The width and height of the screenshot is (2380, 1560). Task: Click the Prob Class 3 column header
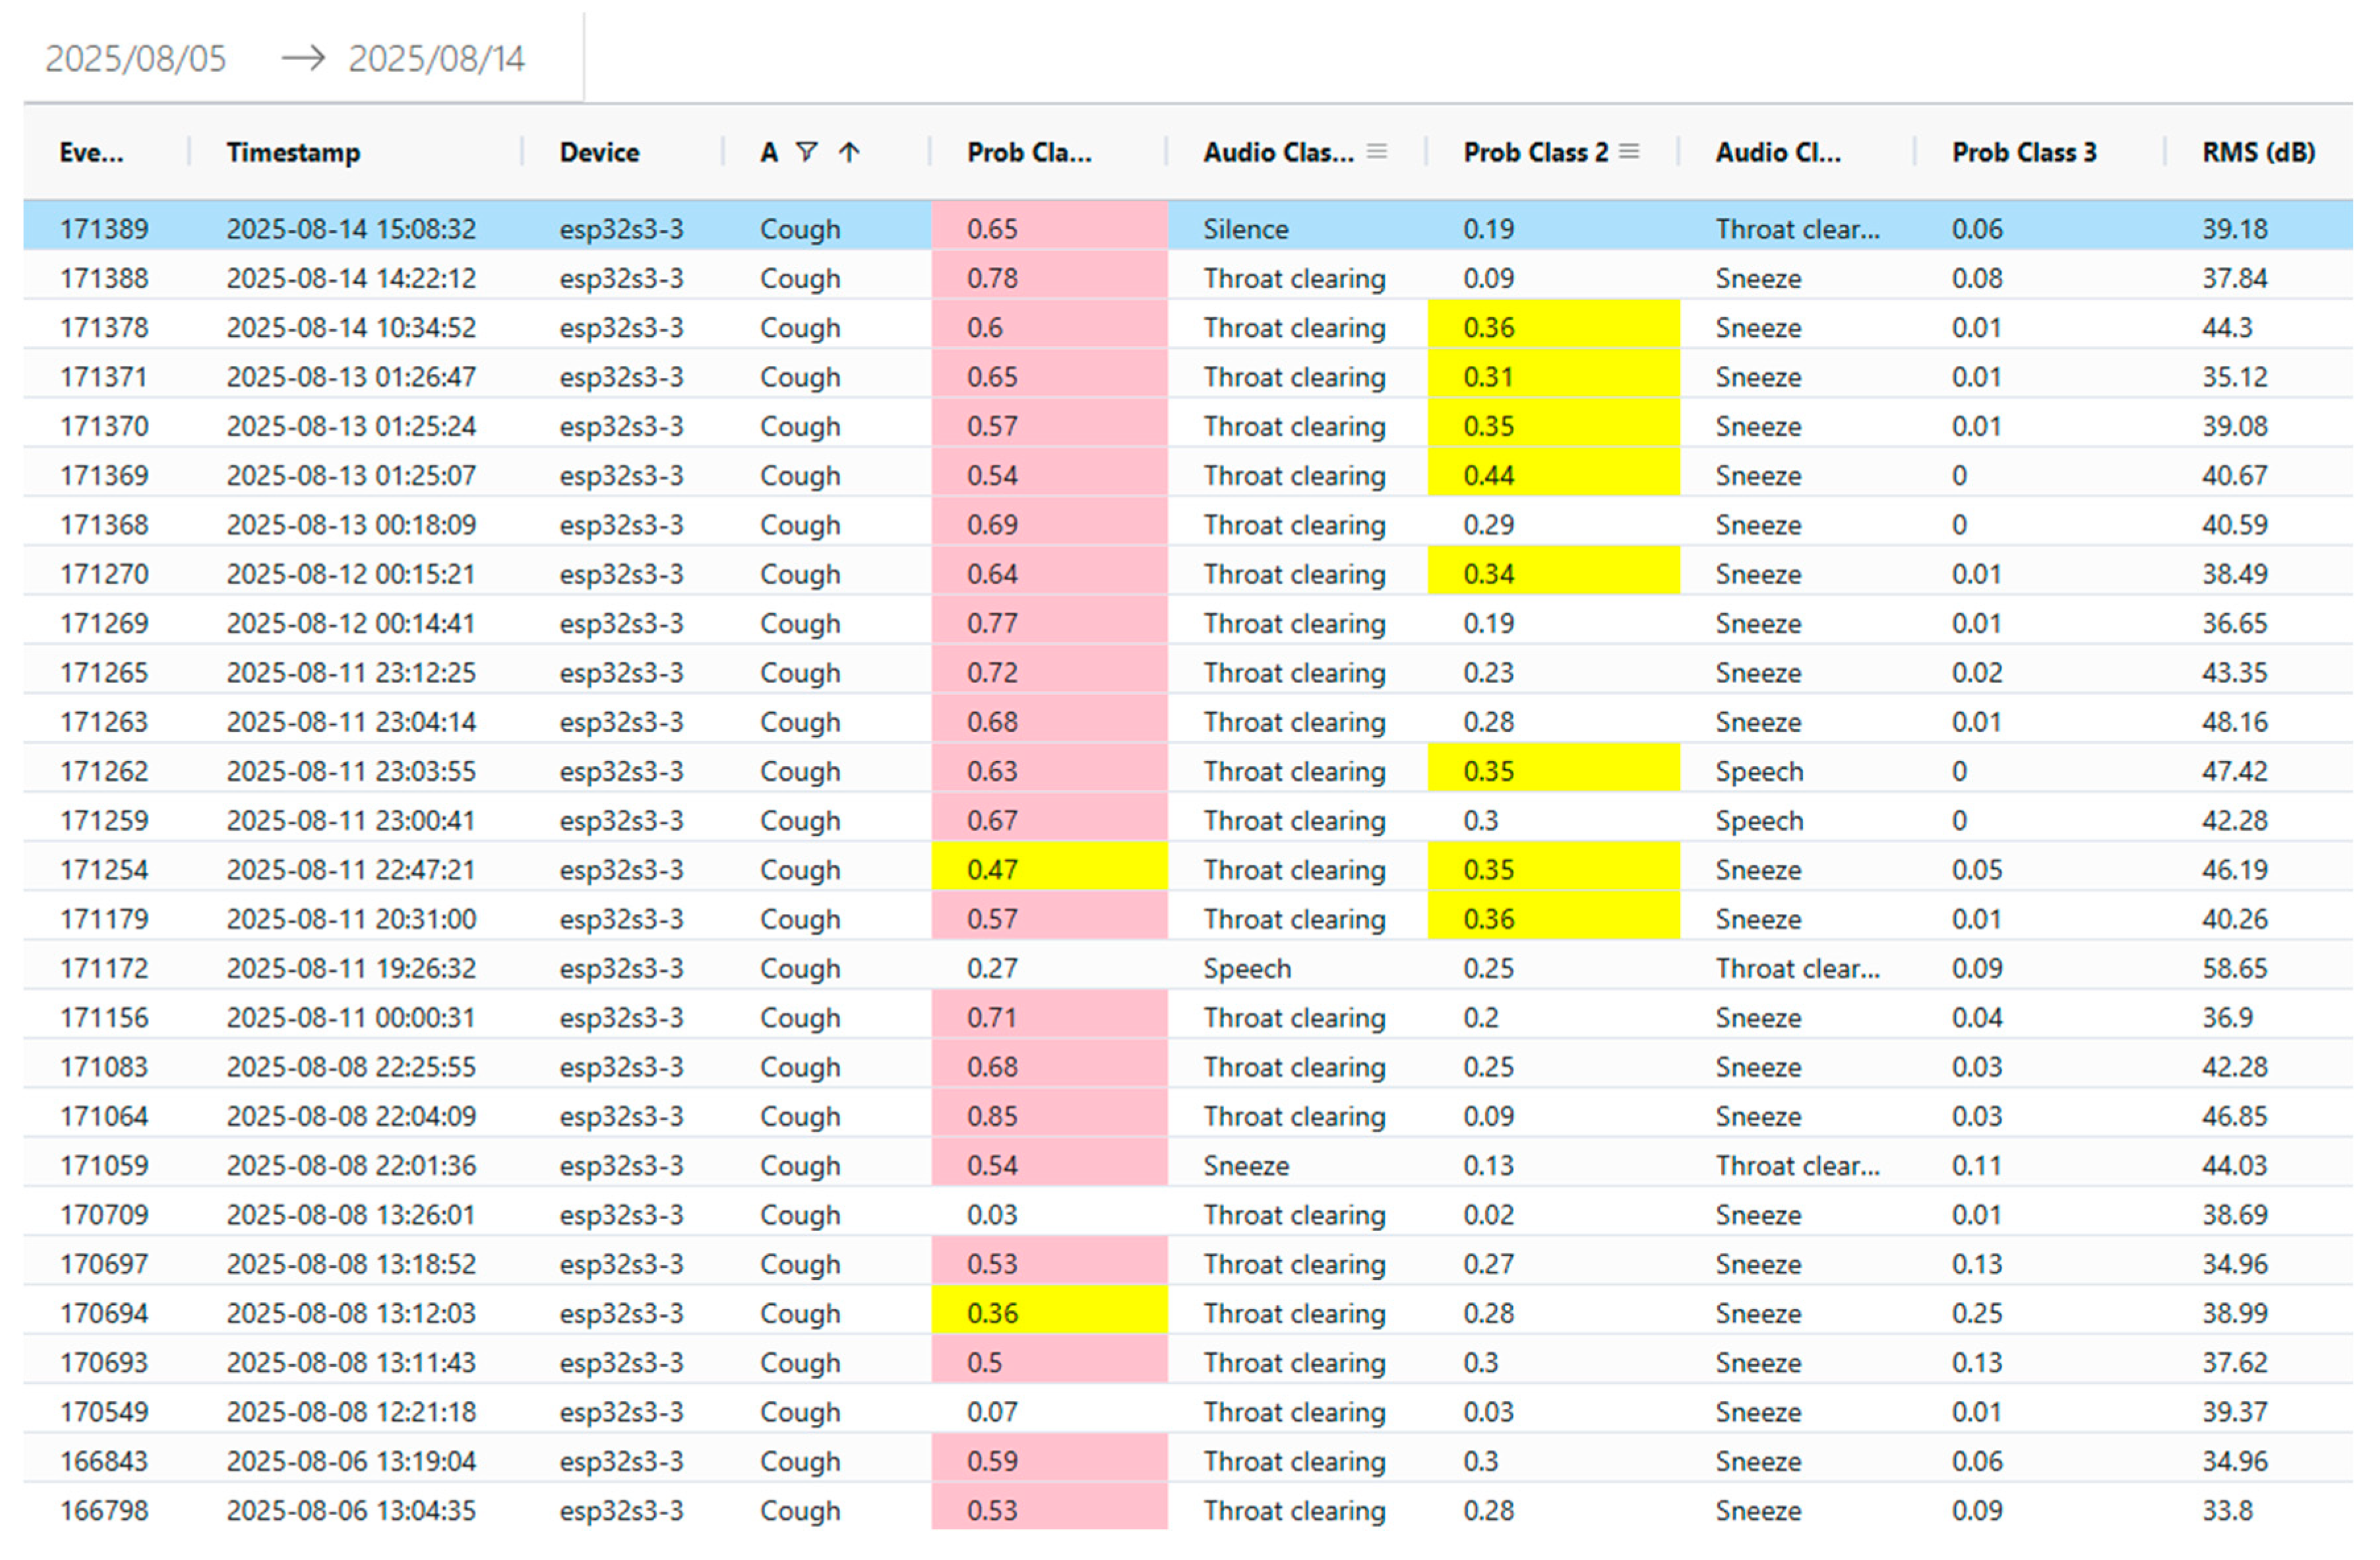point(2023,152)
